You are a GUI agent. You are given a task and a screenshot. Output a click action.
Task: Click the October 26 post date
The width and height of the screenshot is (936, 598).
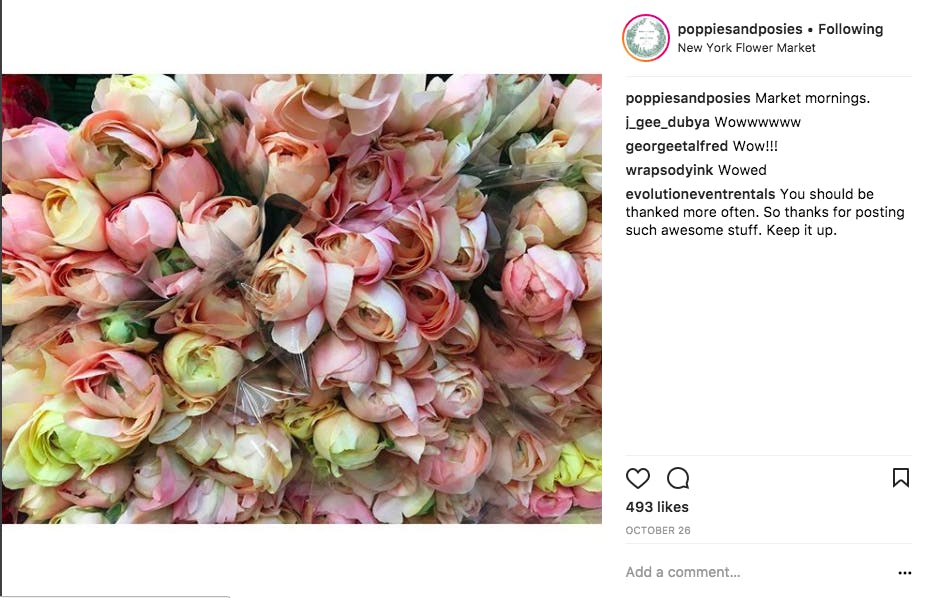tap(658, 530)
